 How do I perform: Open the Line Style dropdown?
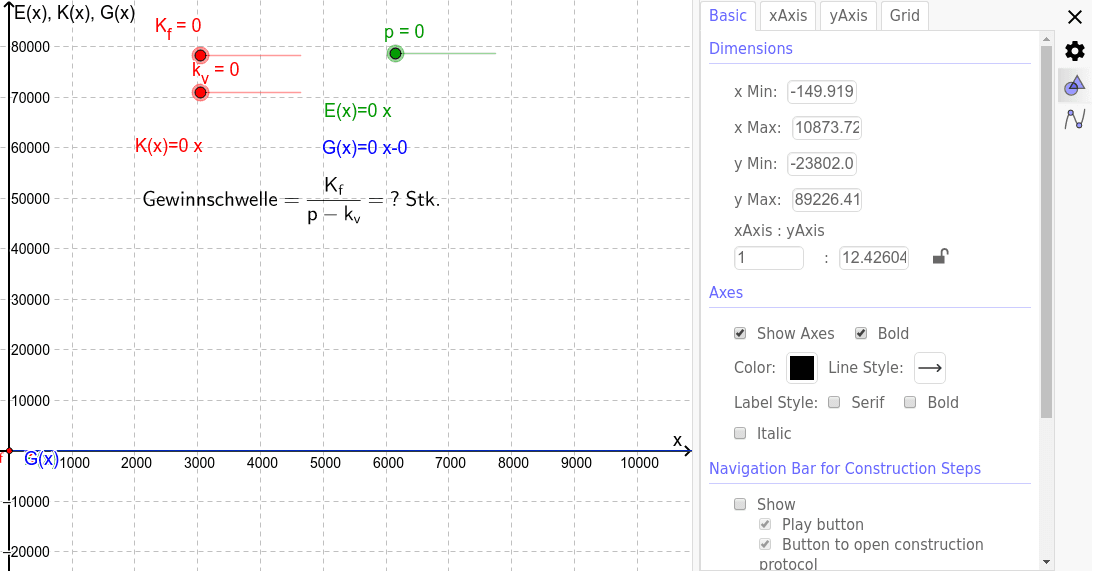pyautogui.click(x=930, y=368)
